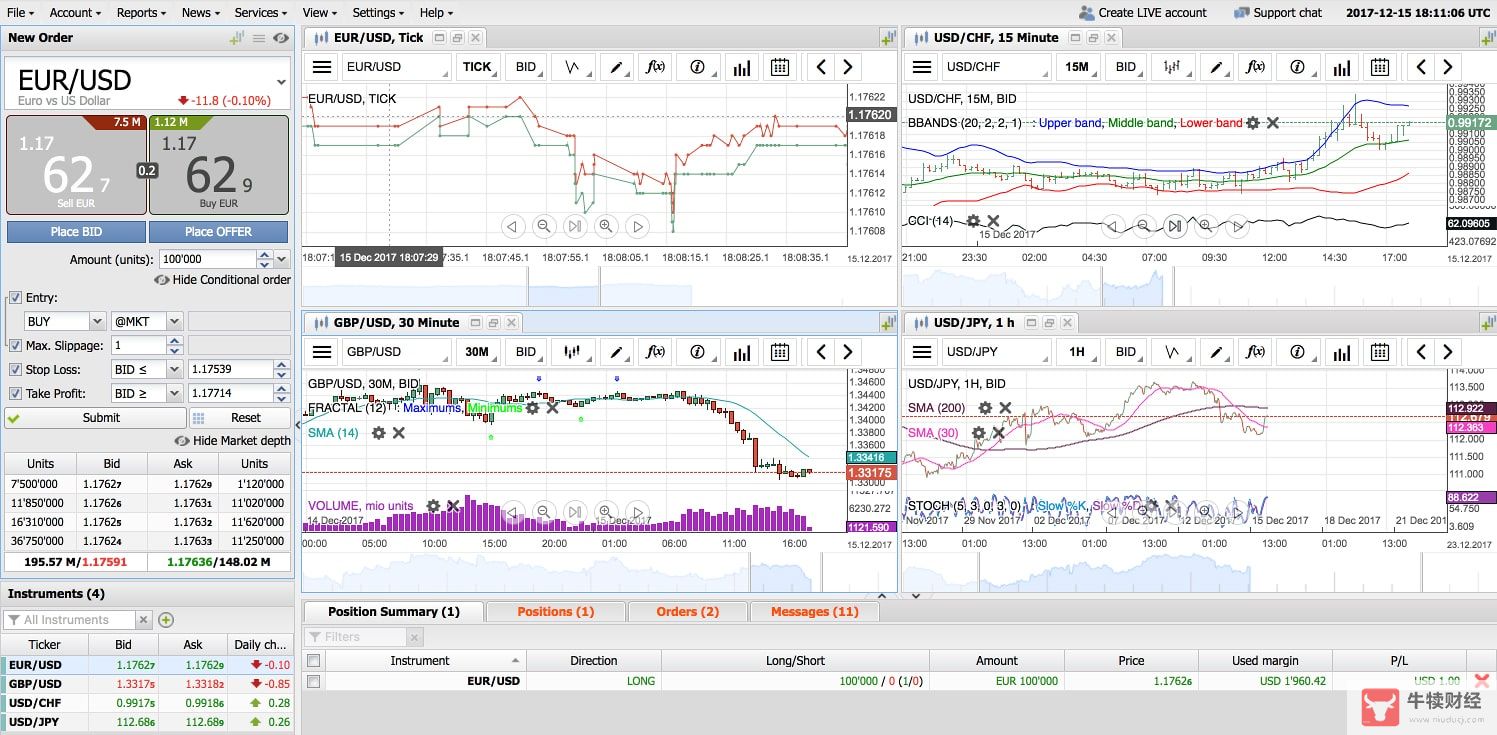The image size is (1497, 735).
Task: Open calendar icon in EUR/USD chart toolbar
Action: pos(780,67)
